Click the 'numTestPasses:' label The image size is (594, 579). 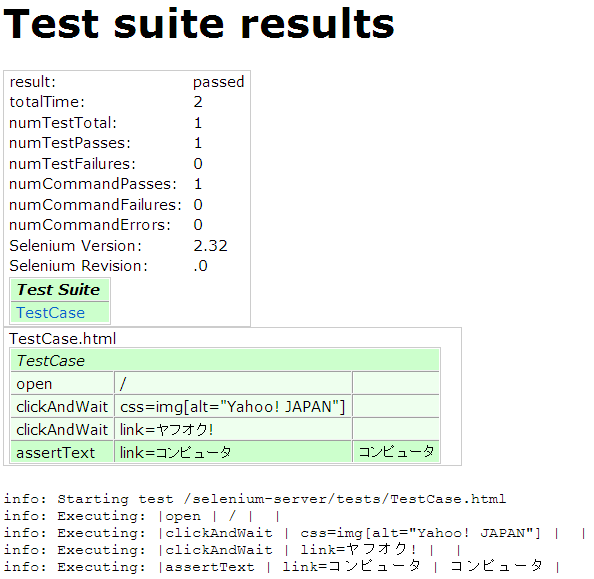click(70, 143)
